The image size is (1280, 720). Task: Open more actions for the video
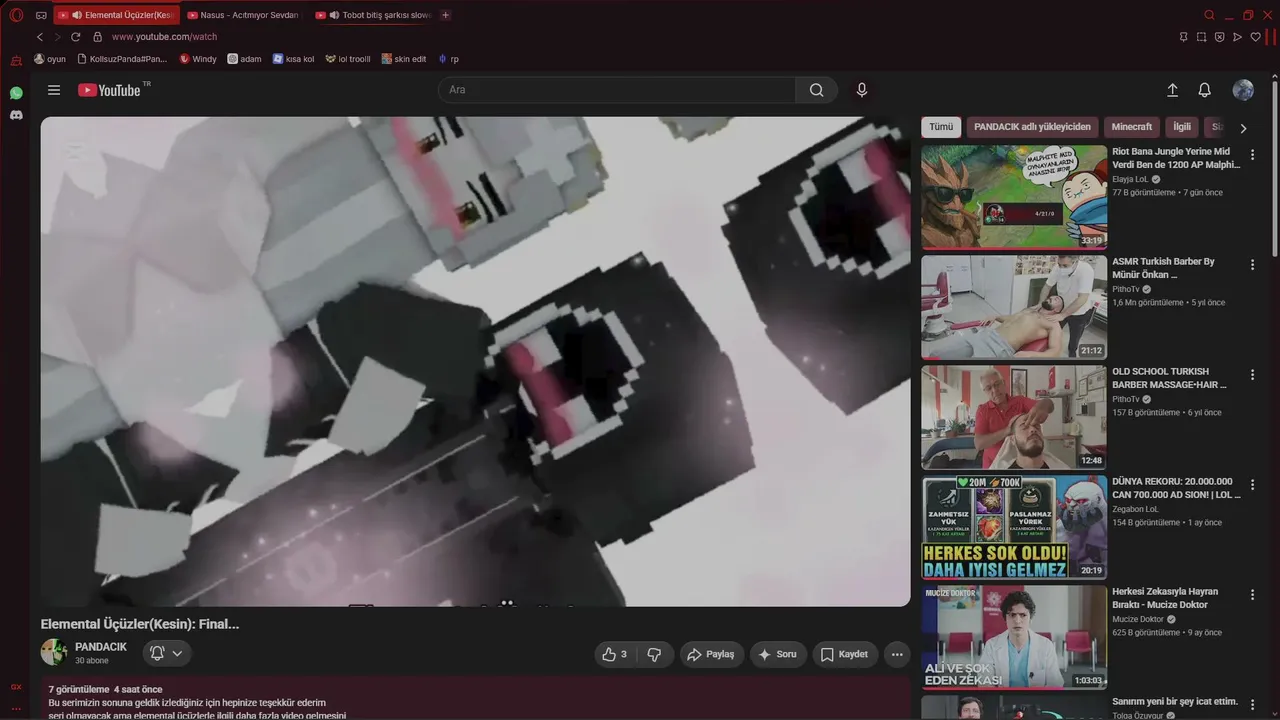pos(897,654)
